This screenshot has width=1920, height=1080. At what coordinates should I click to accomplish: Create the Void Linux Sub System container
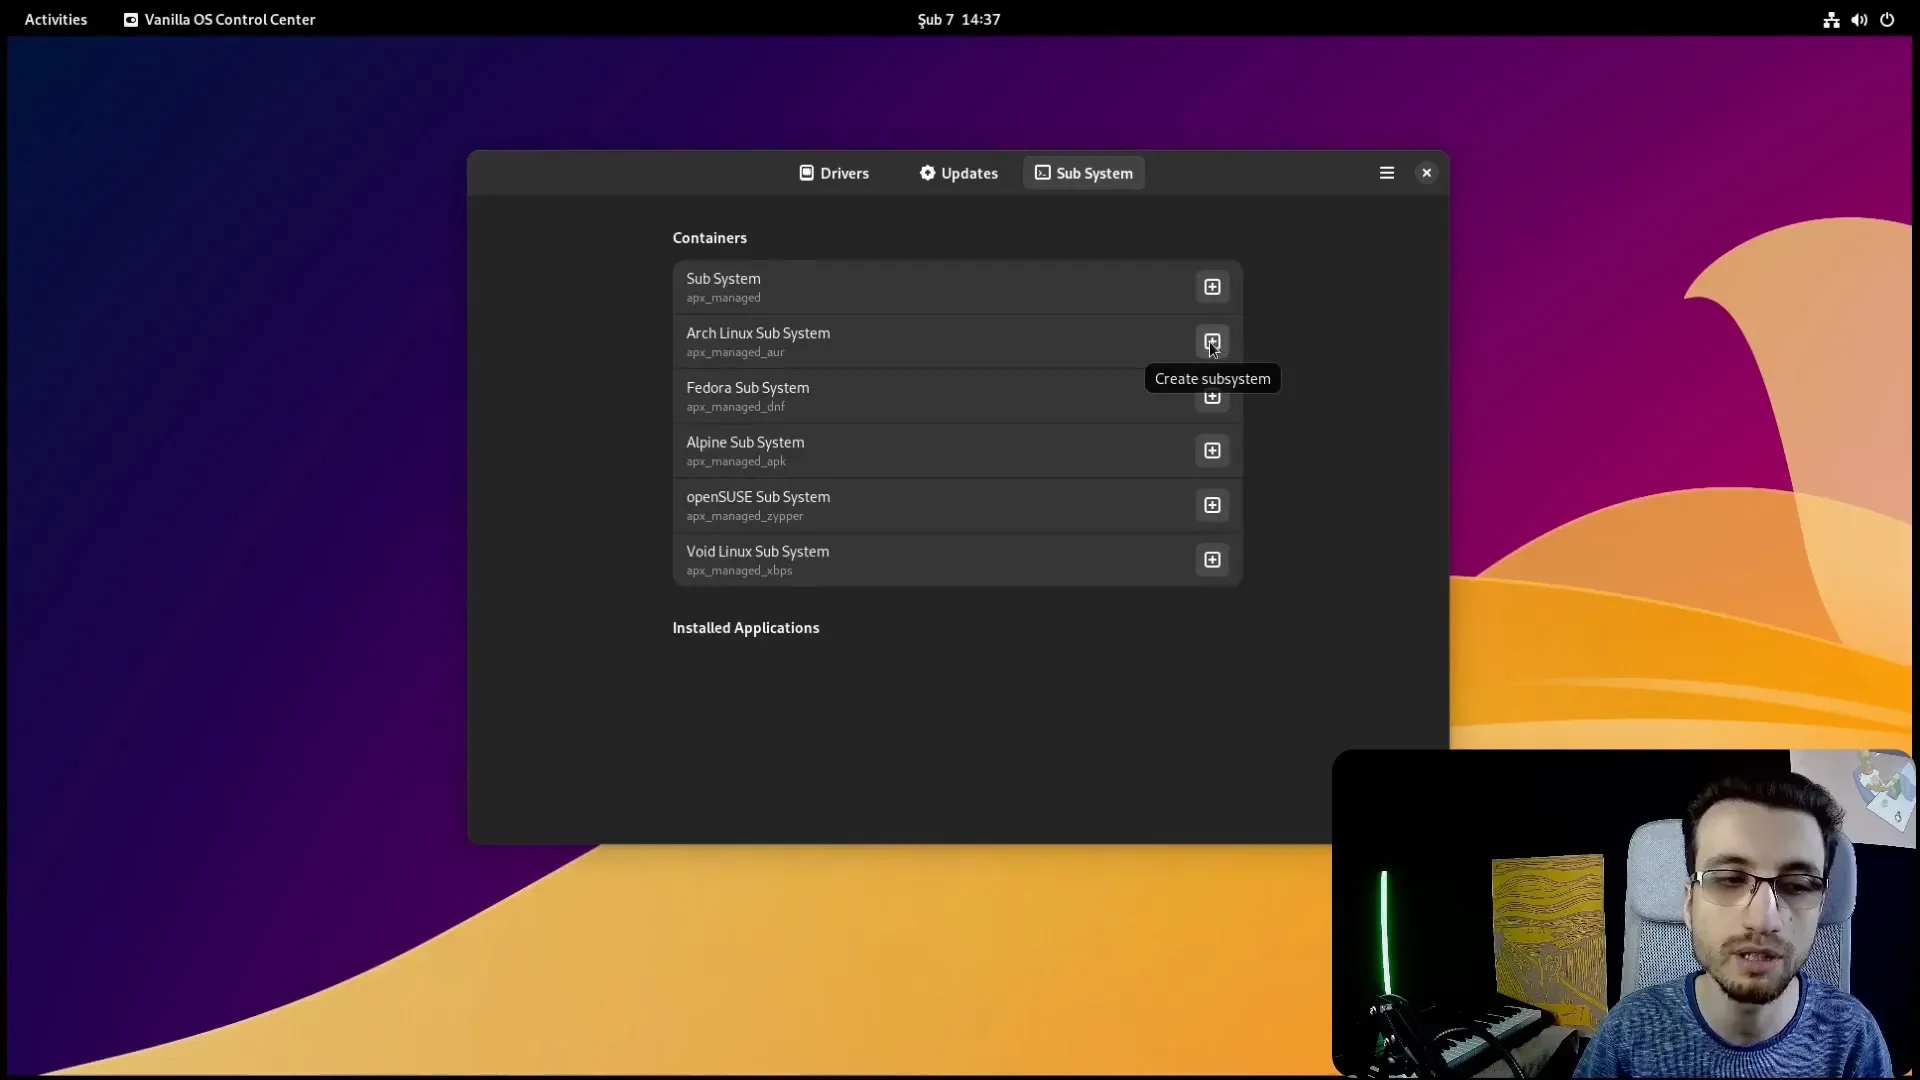coord(1212,560)
